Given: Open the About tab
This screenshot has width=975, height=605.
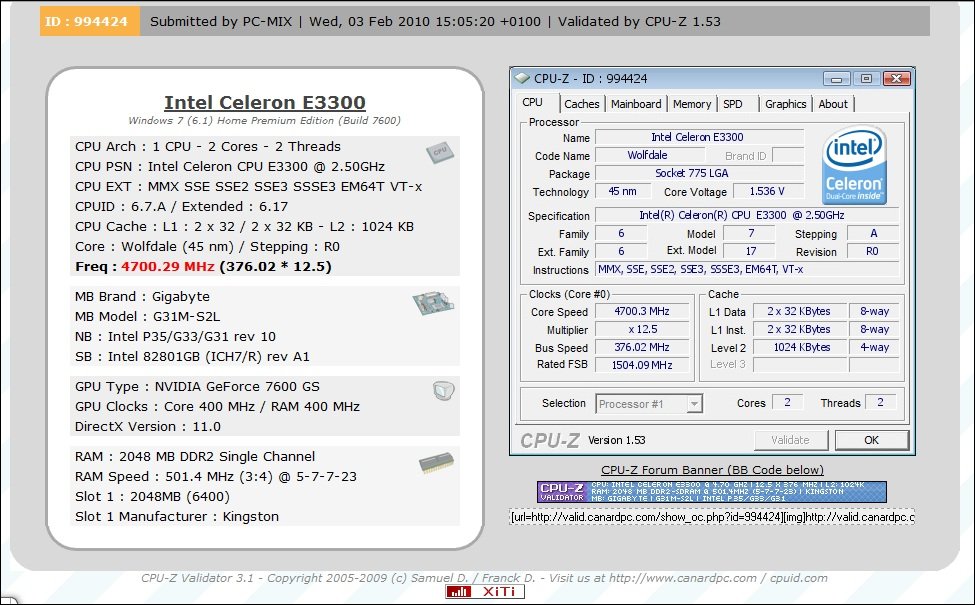Looking at the screenshot, I should pos(833,104).
